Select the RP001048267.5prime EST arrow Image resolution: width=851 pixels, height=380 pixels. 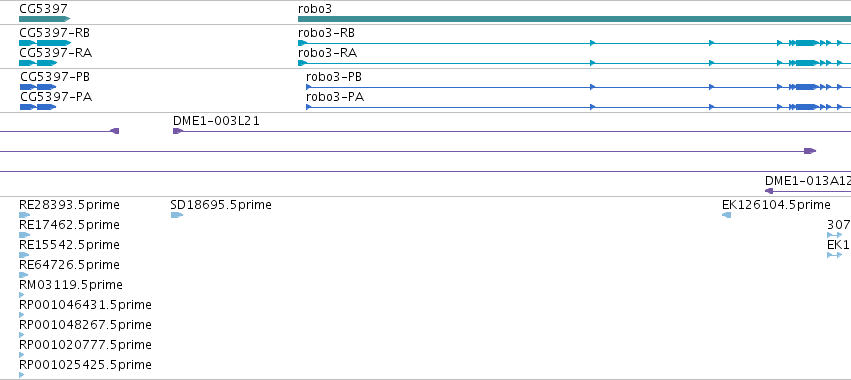pos(22,335)
